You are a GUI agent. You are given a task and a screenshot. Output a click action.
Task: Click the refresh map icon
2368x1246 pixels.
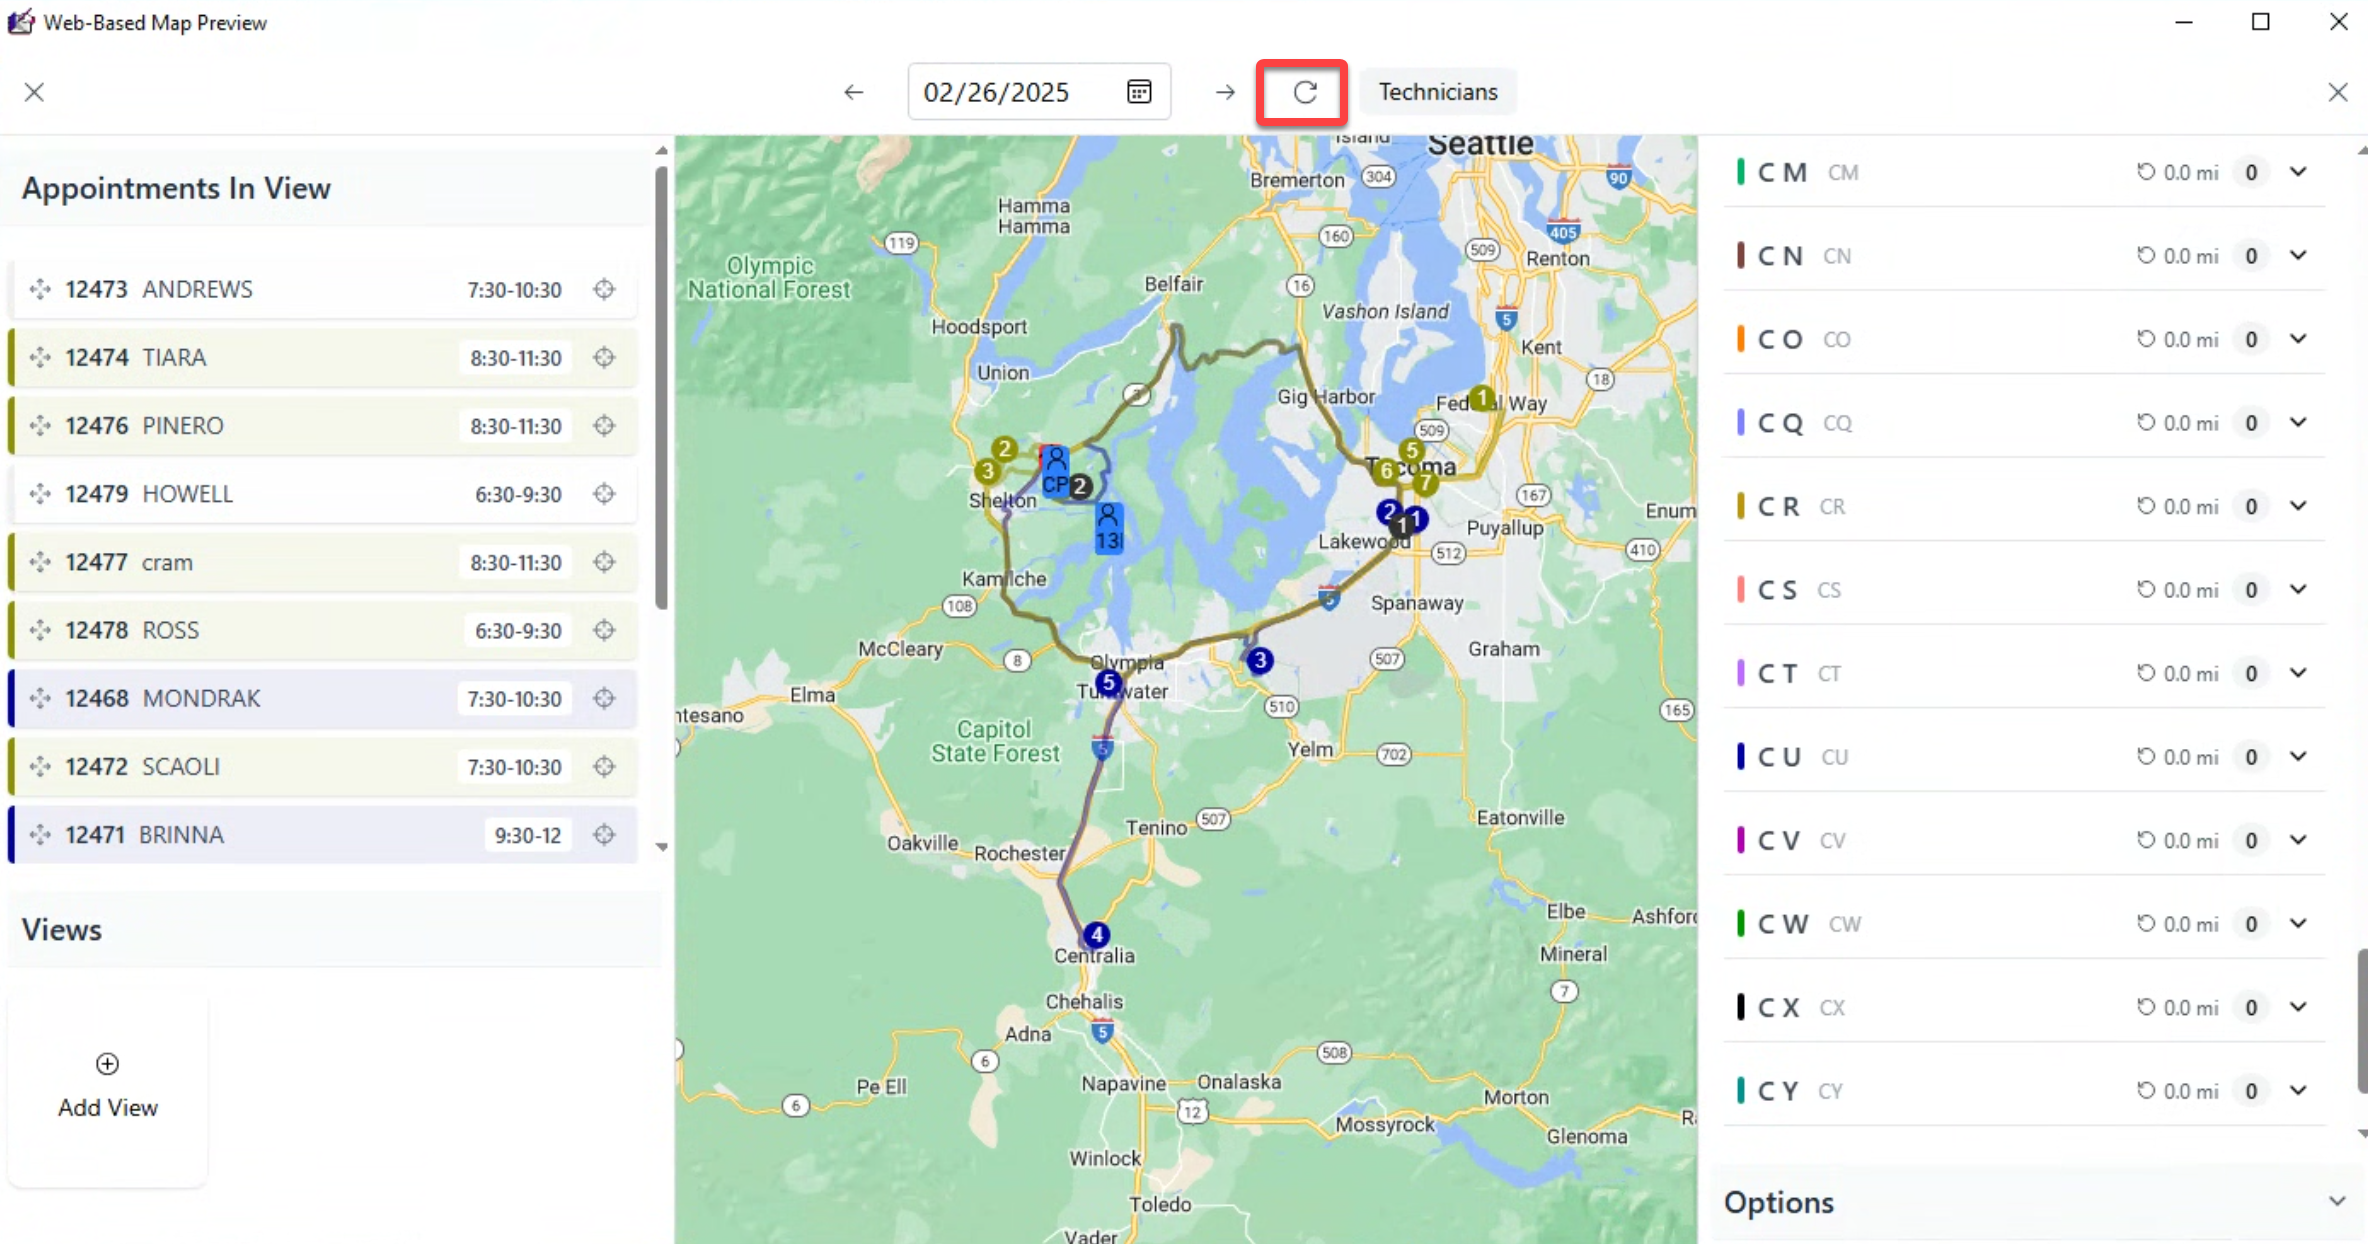pyautogui.click(x=1304, y=92)
